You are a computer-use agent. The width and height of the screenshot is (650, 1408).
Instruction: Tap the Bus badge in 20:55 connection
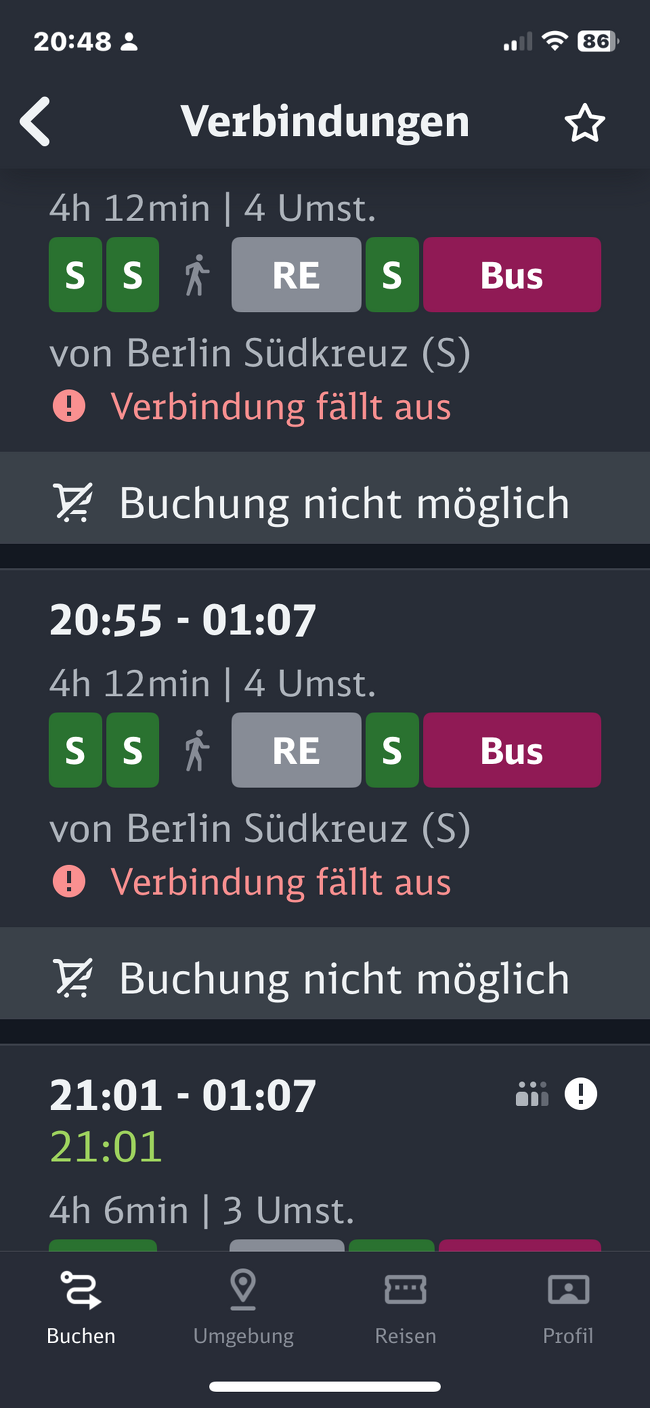tap(512, 750)
